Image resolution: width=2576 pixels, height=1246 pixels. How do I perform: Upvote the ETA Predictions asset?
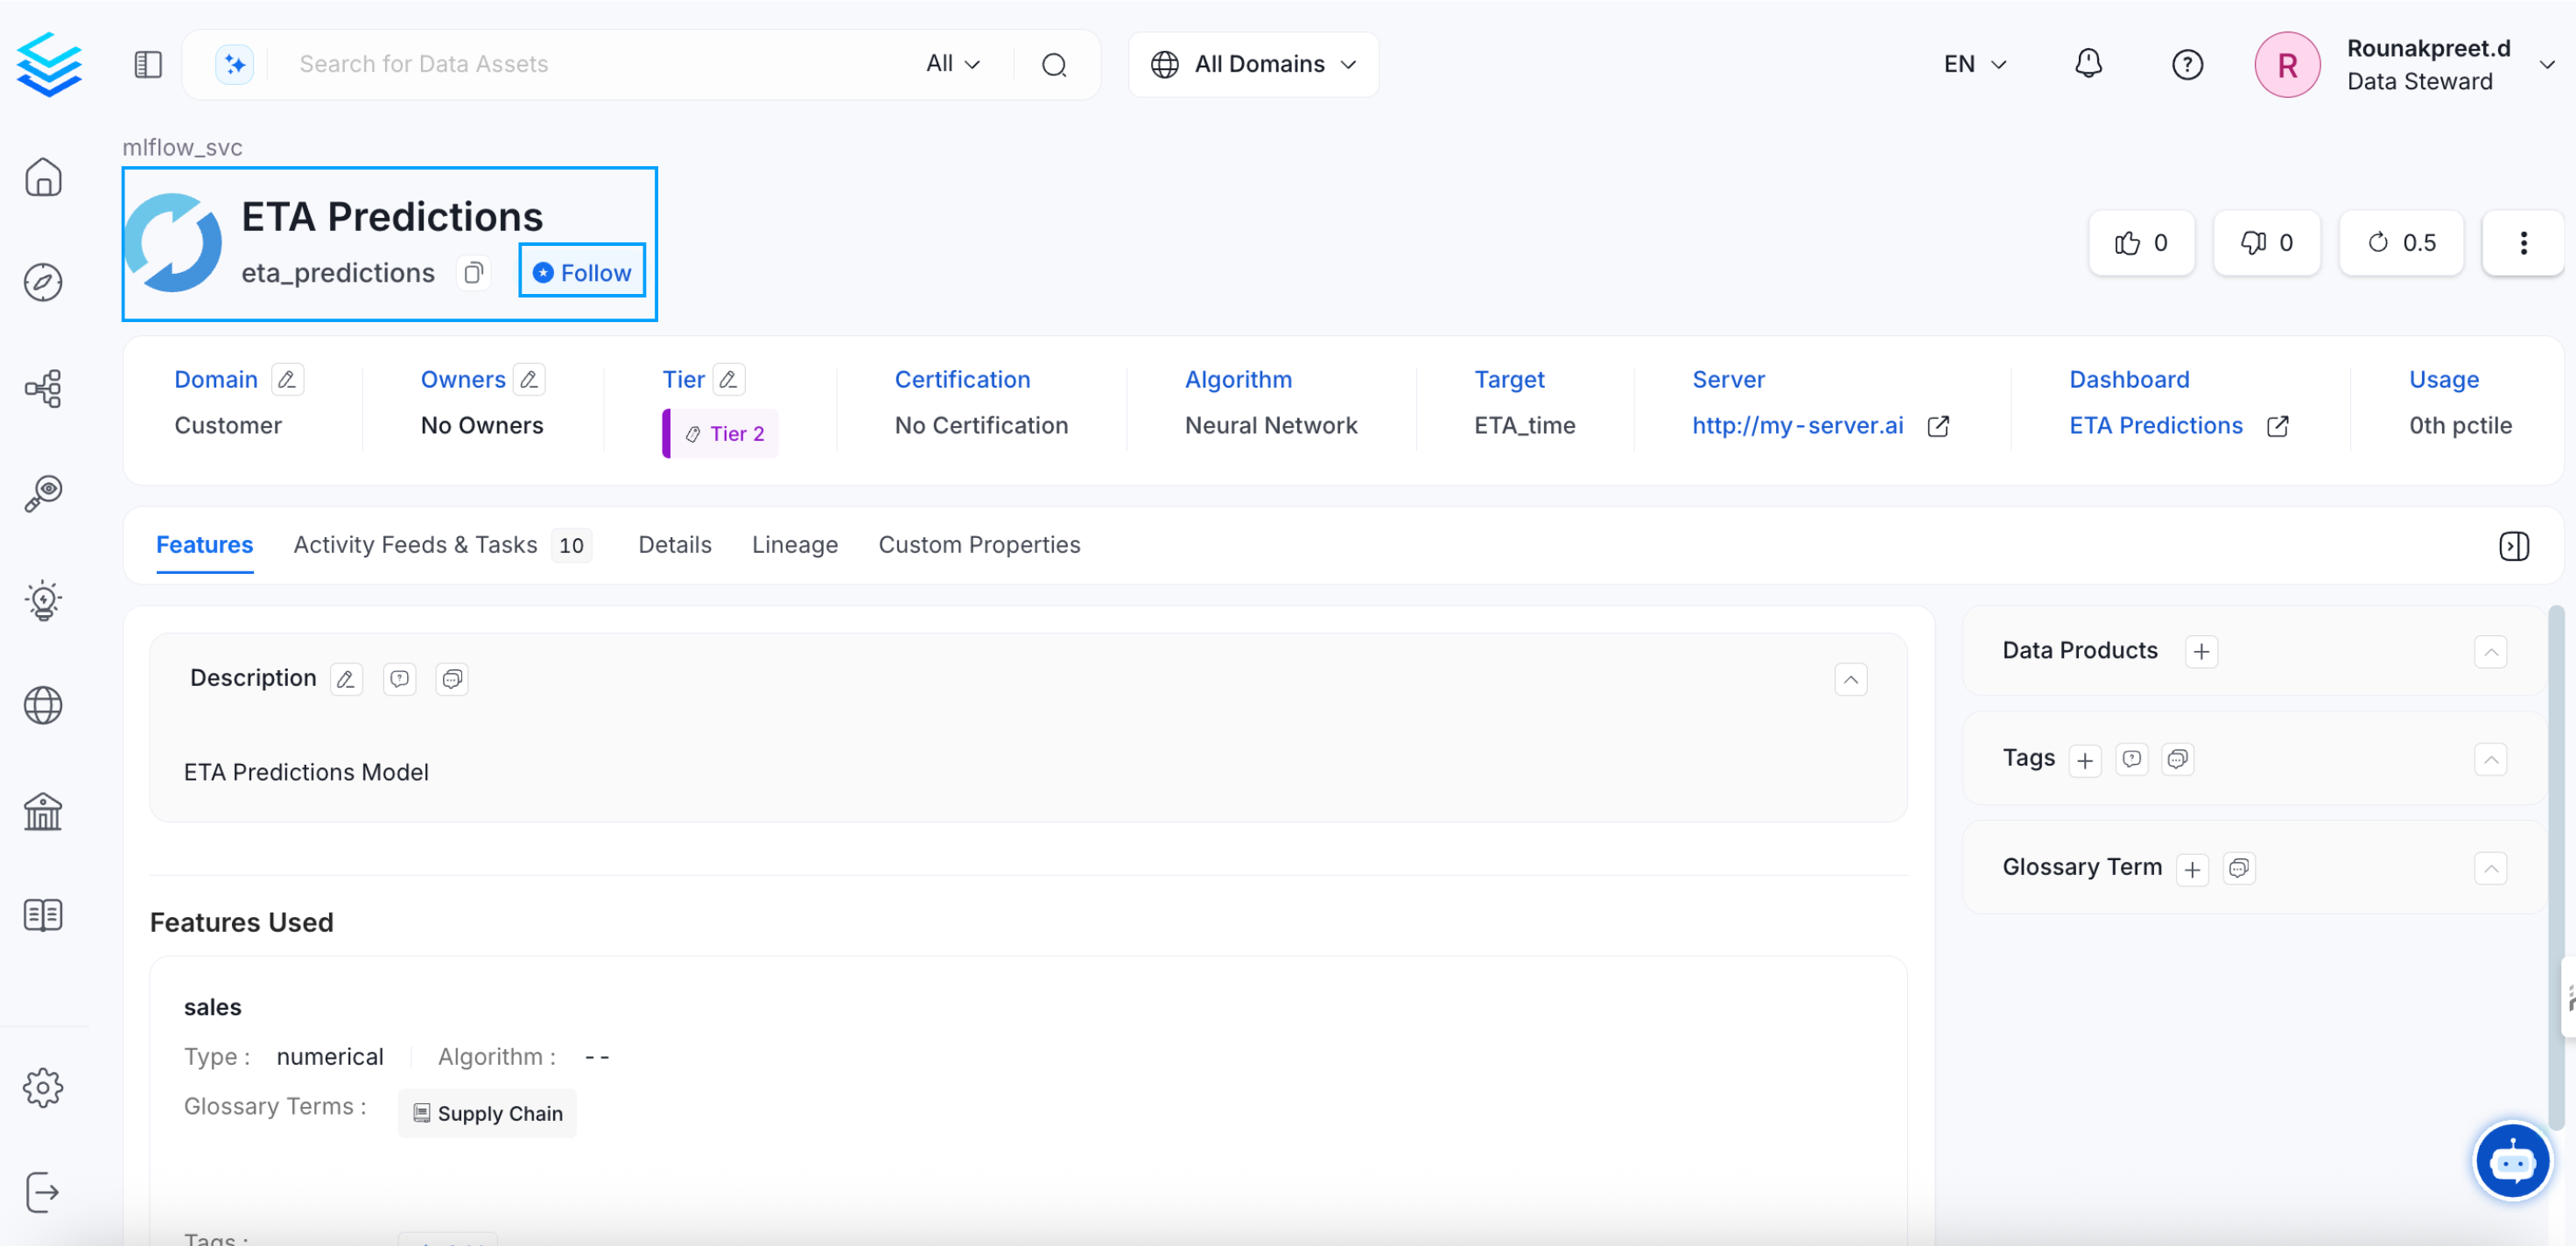[x=2140, y=242]
